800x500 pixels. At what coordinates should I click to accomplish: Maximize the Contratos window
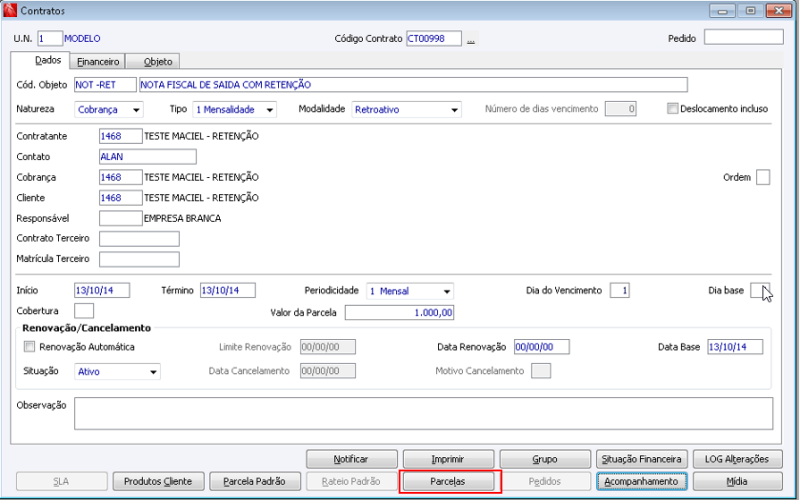tap(751, 10)
